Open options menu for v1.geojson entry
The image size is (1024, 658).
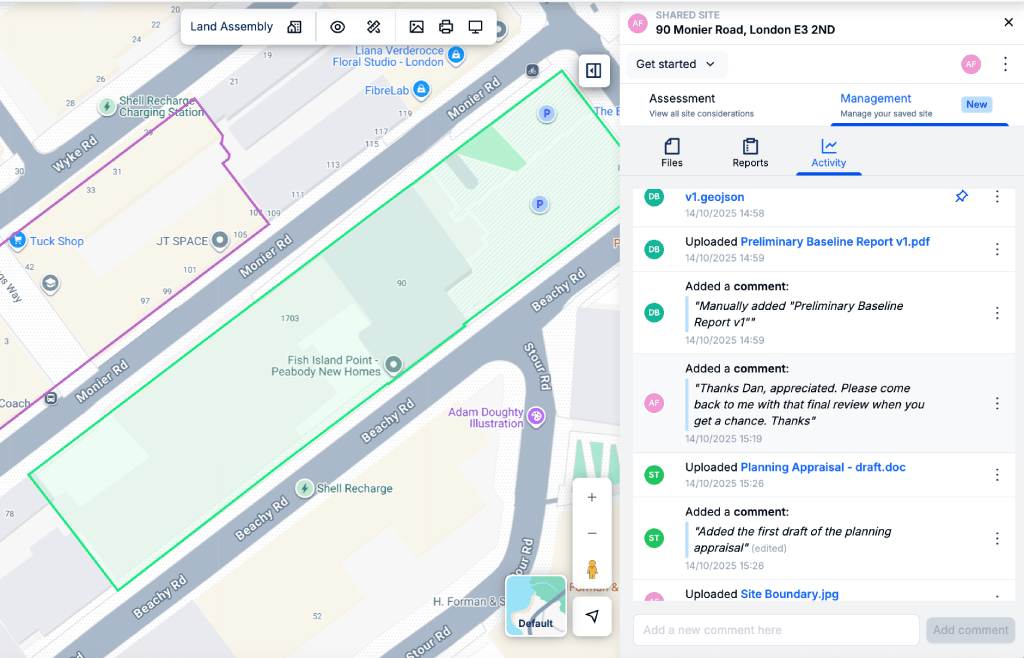pyautogui.click(x=996, y=197)
